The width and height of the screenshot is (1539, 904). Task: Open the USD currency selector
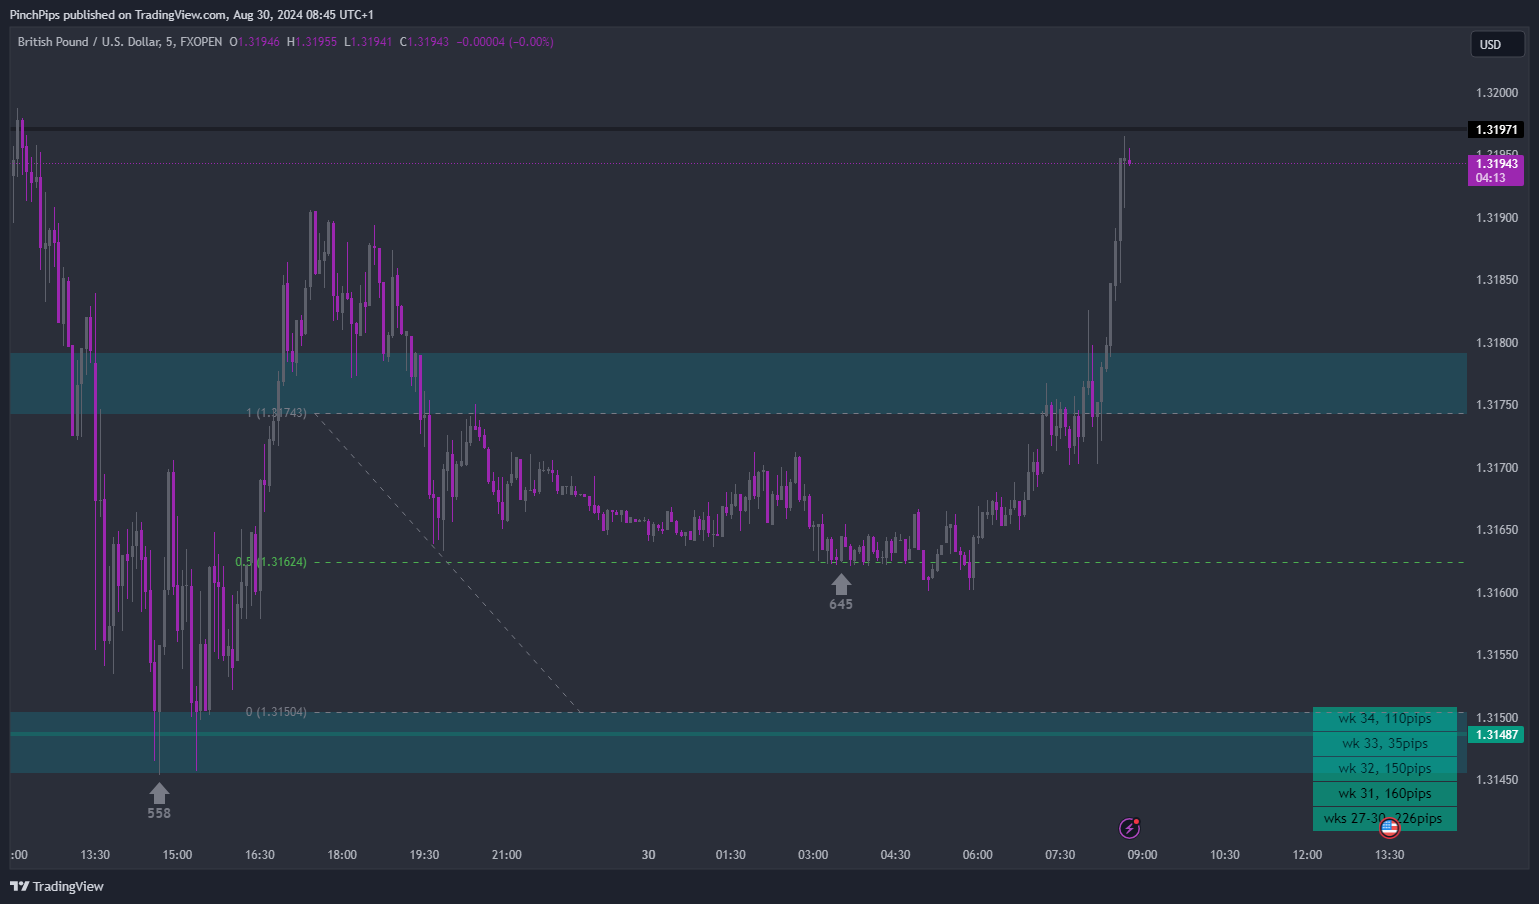1497,44
